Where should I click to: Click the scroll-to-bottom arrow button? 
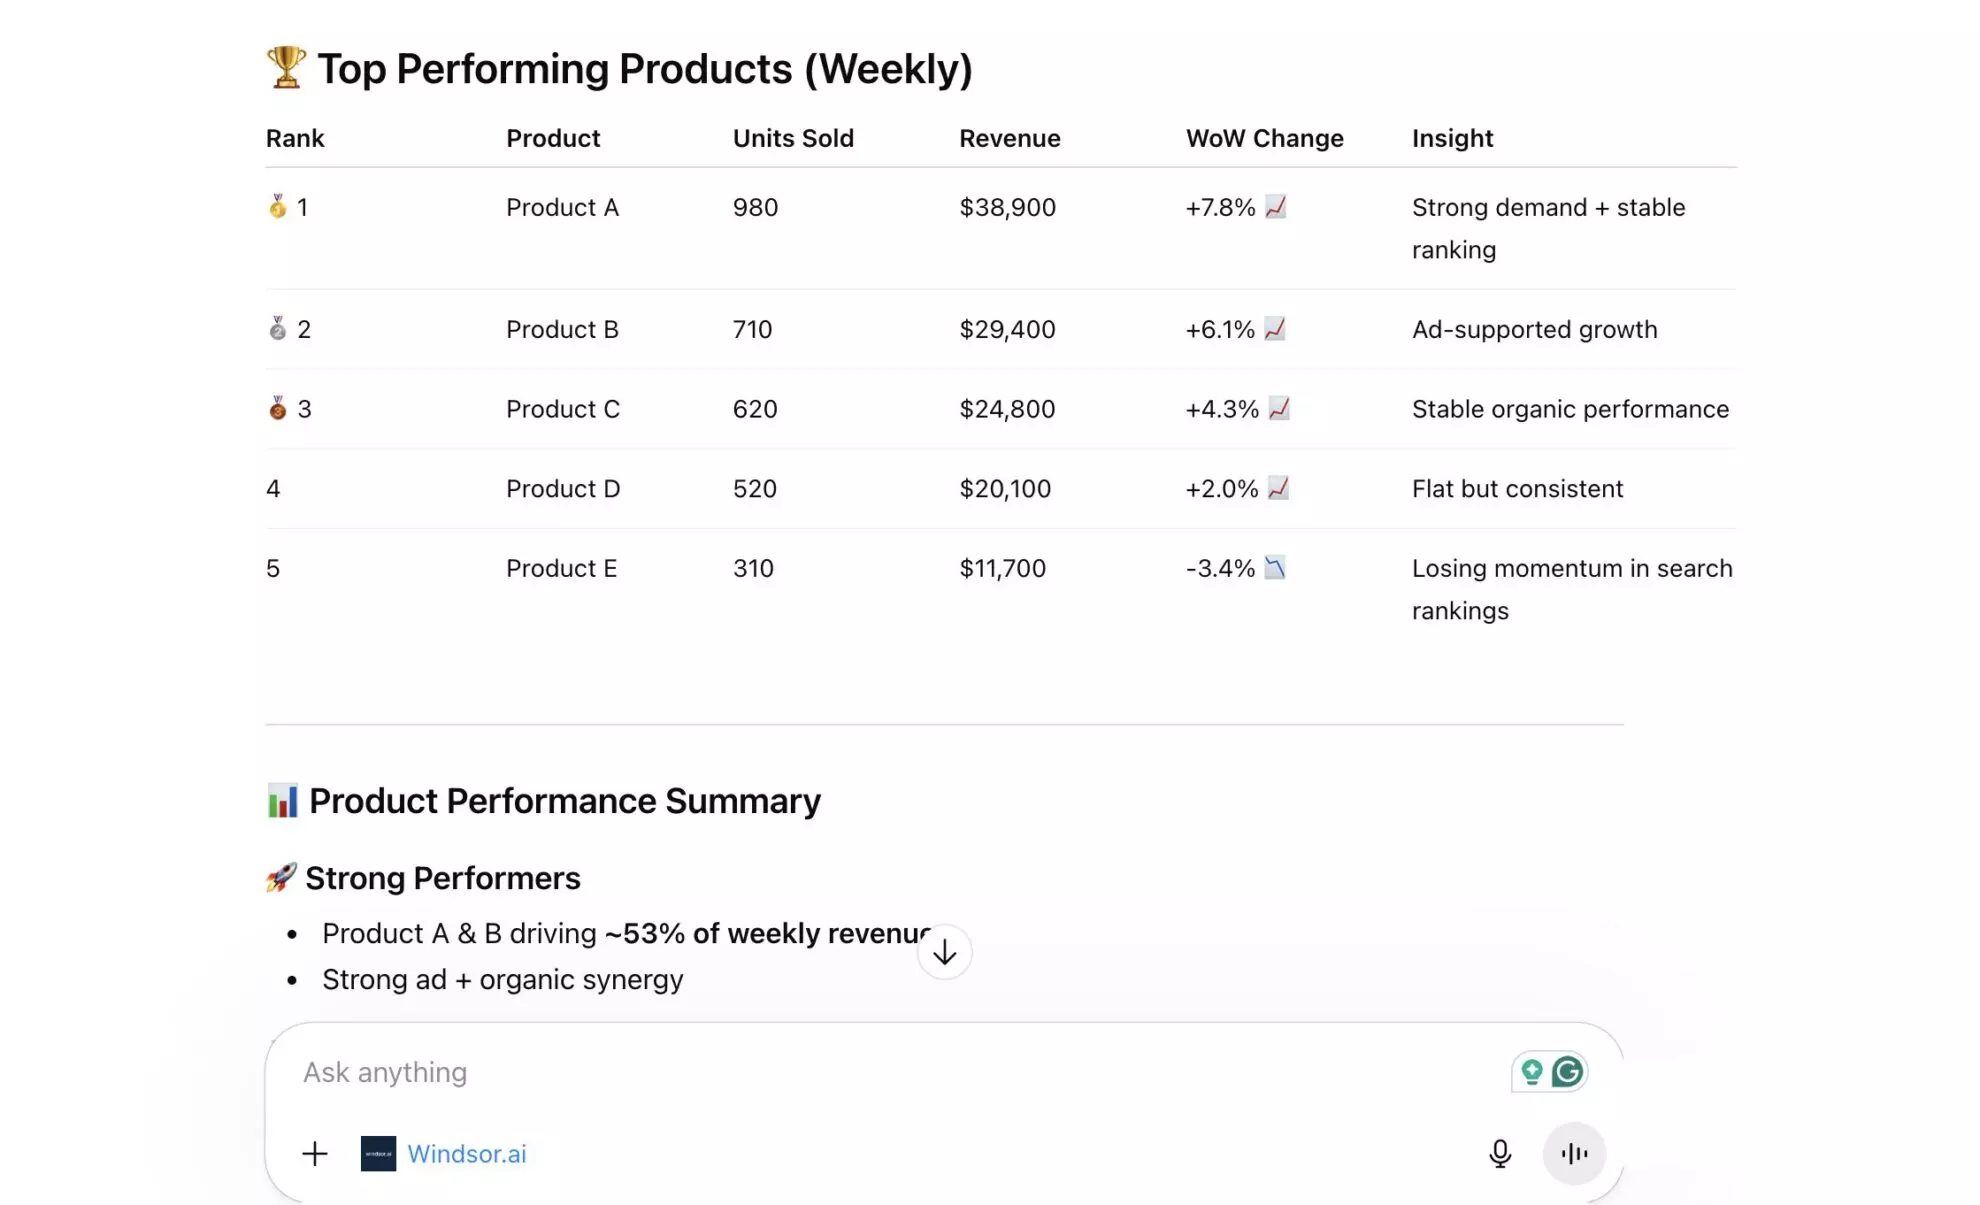944,951
